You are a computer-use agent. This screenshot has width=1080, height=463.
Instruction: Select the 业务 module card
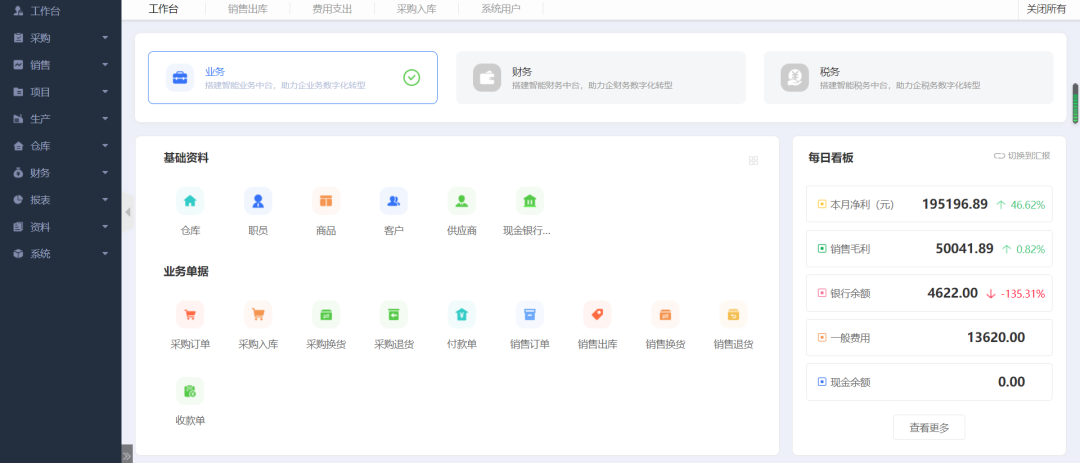pos(292,78)
